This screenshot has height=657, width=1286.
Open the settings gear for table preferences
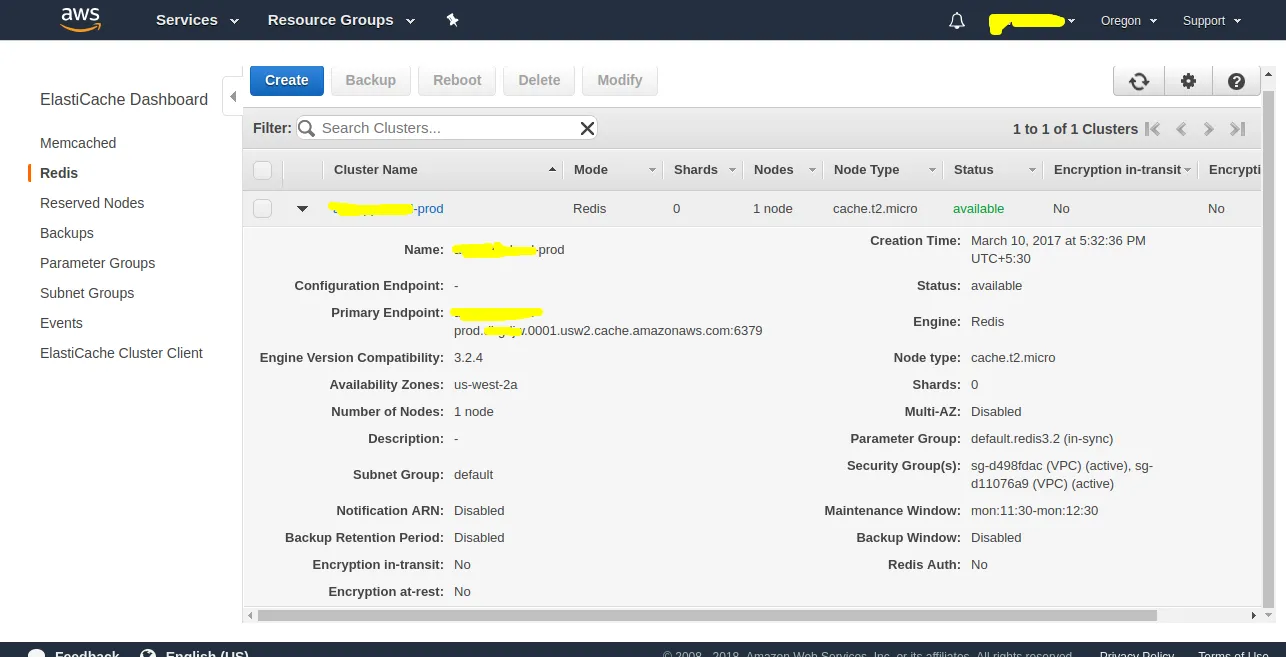(x=1188, y=82)
